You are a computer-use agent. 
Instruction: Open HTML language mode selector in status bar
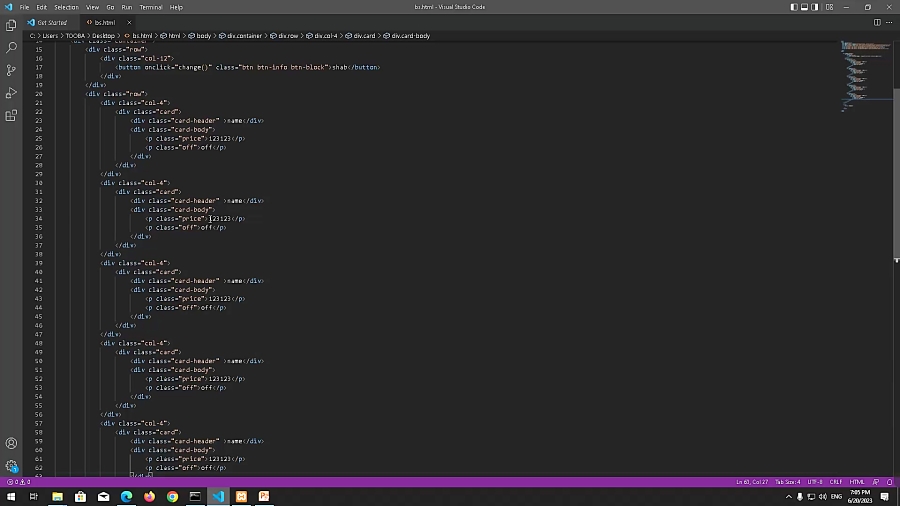[x=856, y=482]
